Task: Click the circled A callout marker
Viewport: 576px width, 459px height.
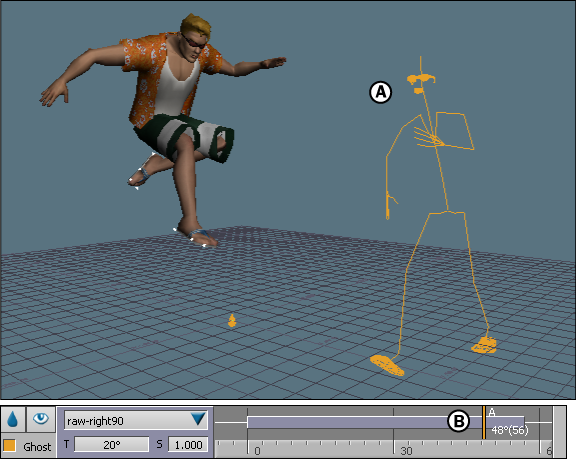Action: click(380, 92)
